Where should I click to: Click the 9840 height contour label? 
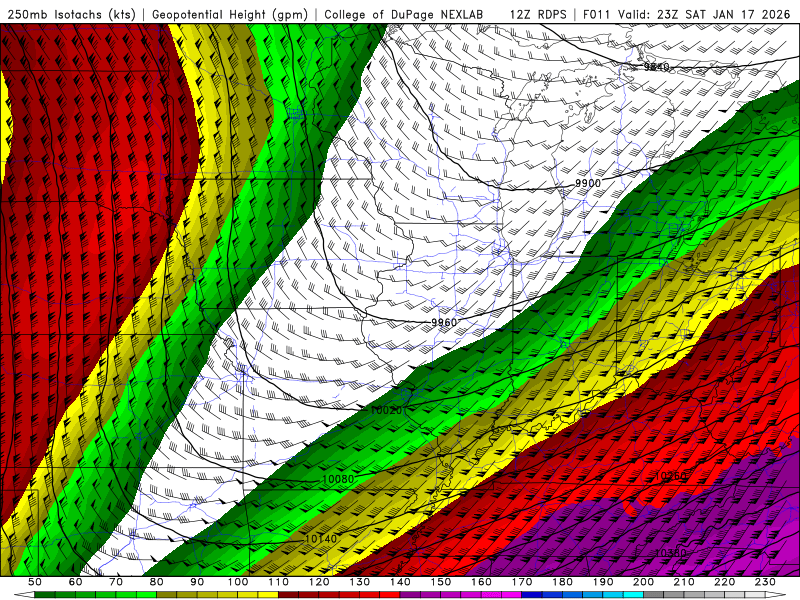pos(656,67)
